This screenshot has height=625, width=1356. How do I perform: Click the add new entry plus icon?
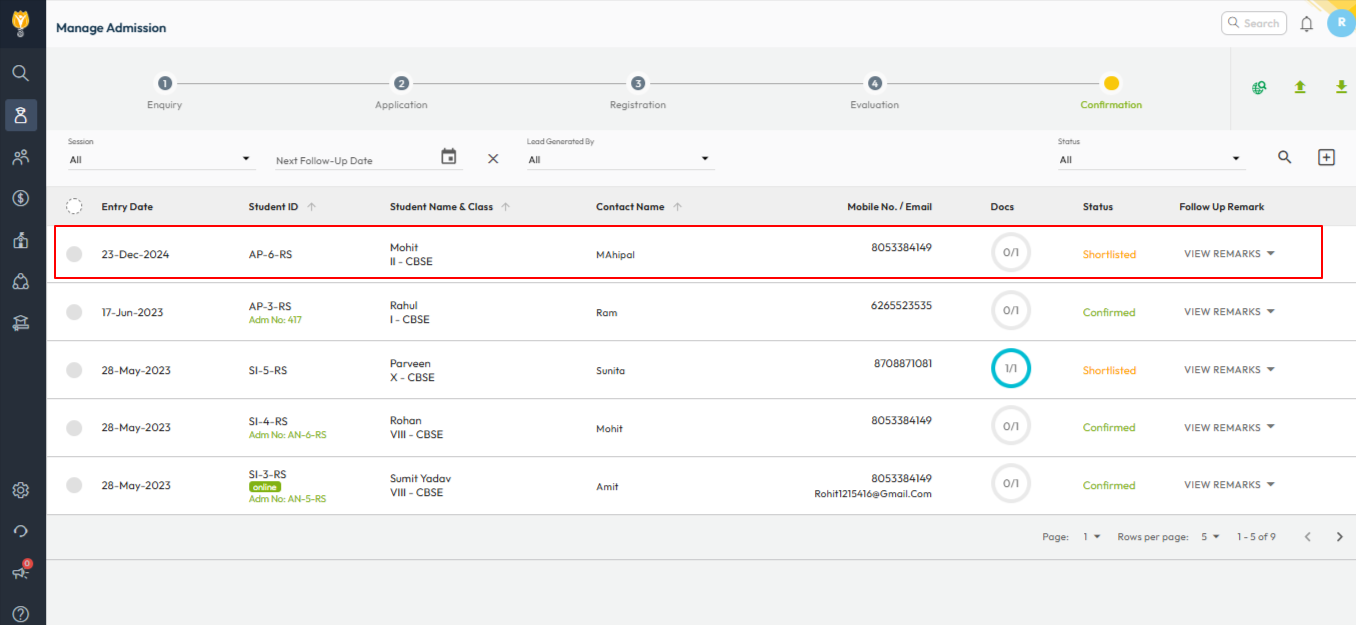tap(1326, 157)
